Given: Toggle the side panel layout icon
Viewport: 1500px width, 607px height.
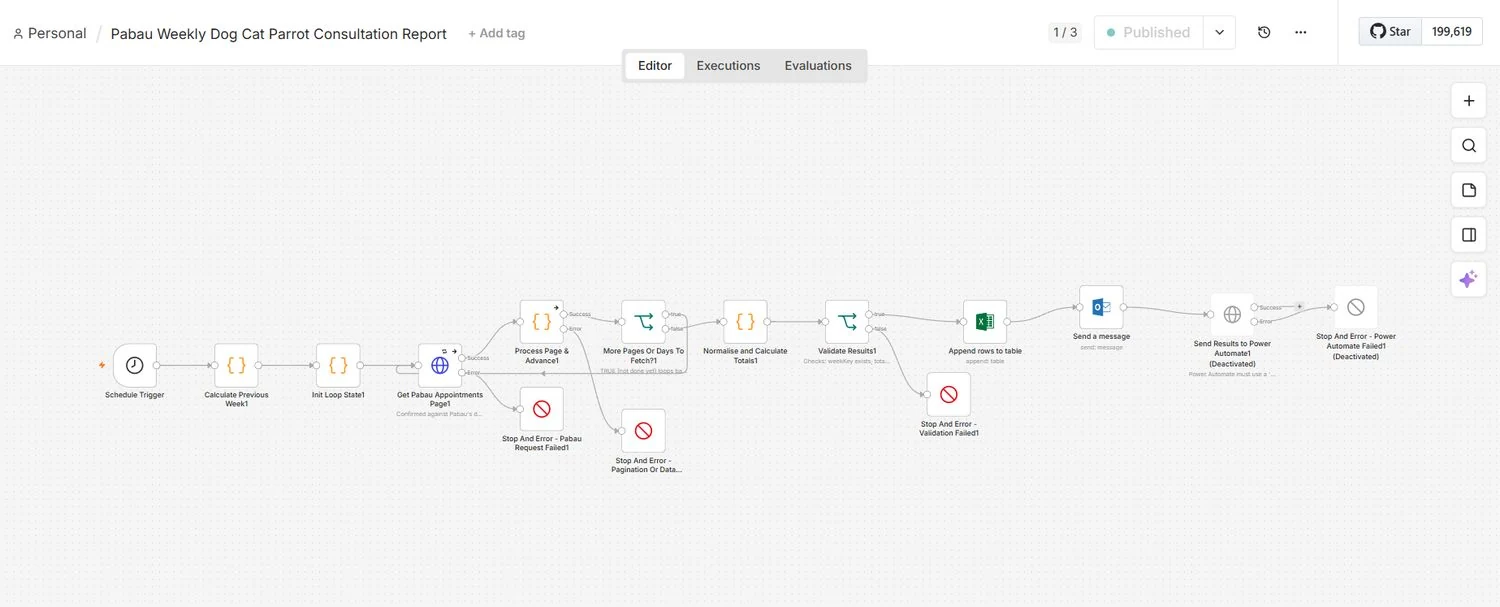Looking at the screenshot, I should 1468,235.
